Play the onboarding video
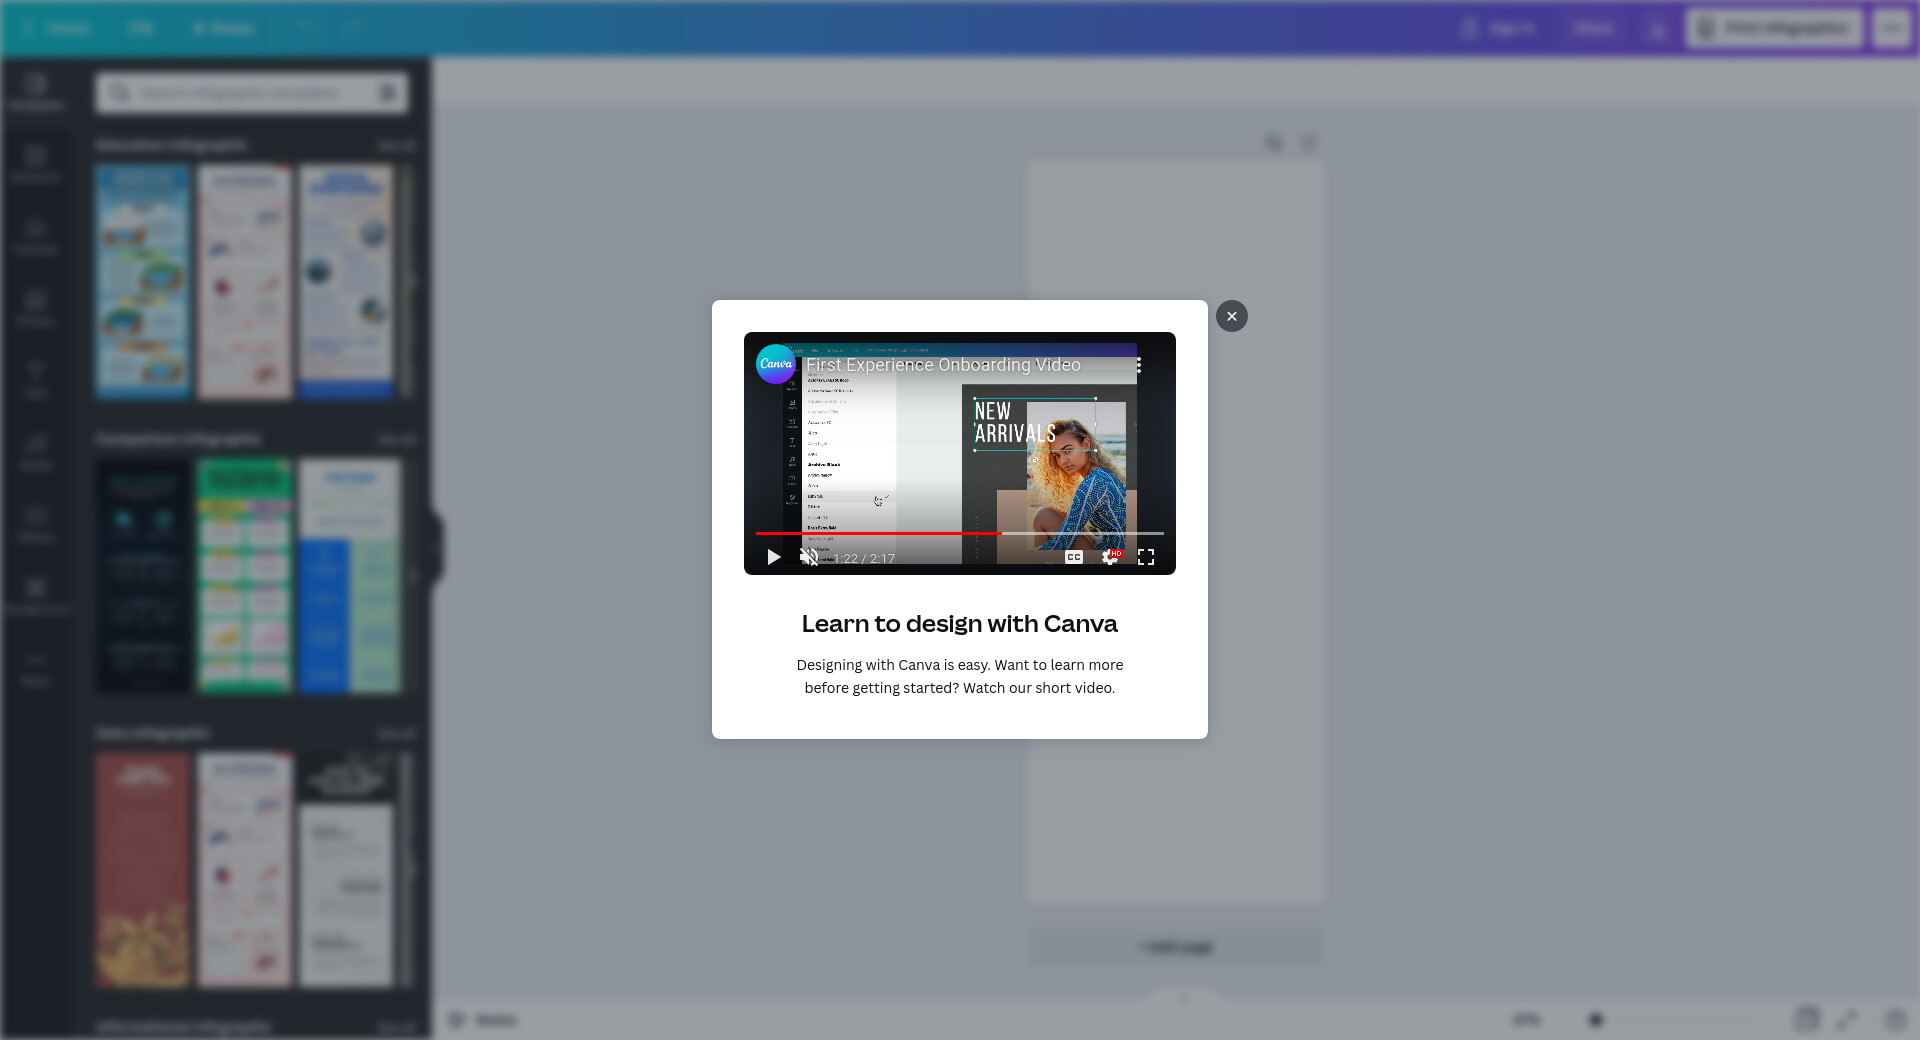This screenshot has width=1920, height=1040. click(x=773, y=557)
